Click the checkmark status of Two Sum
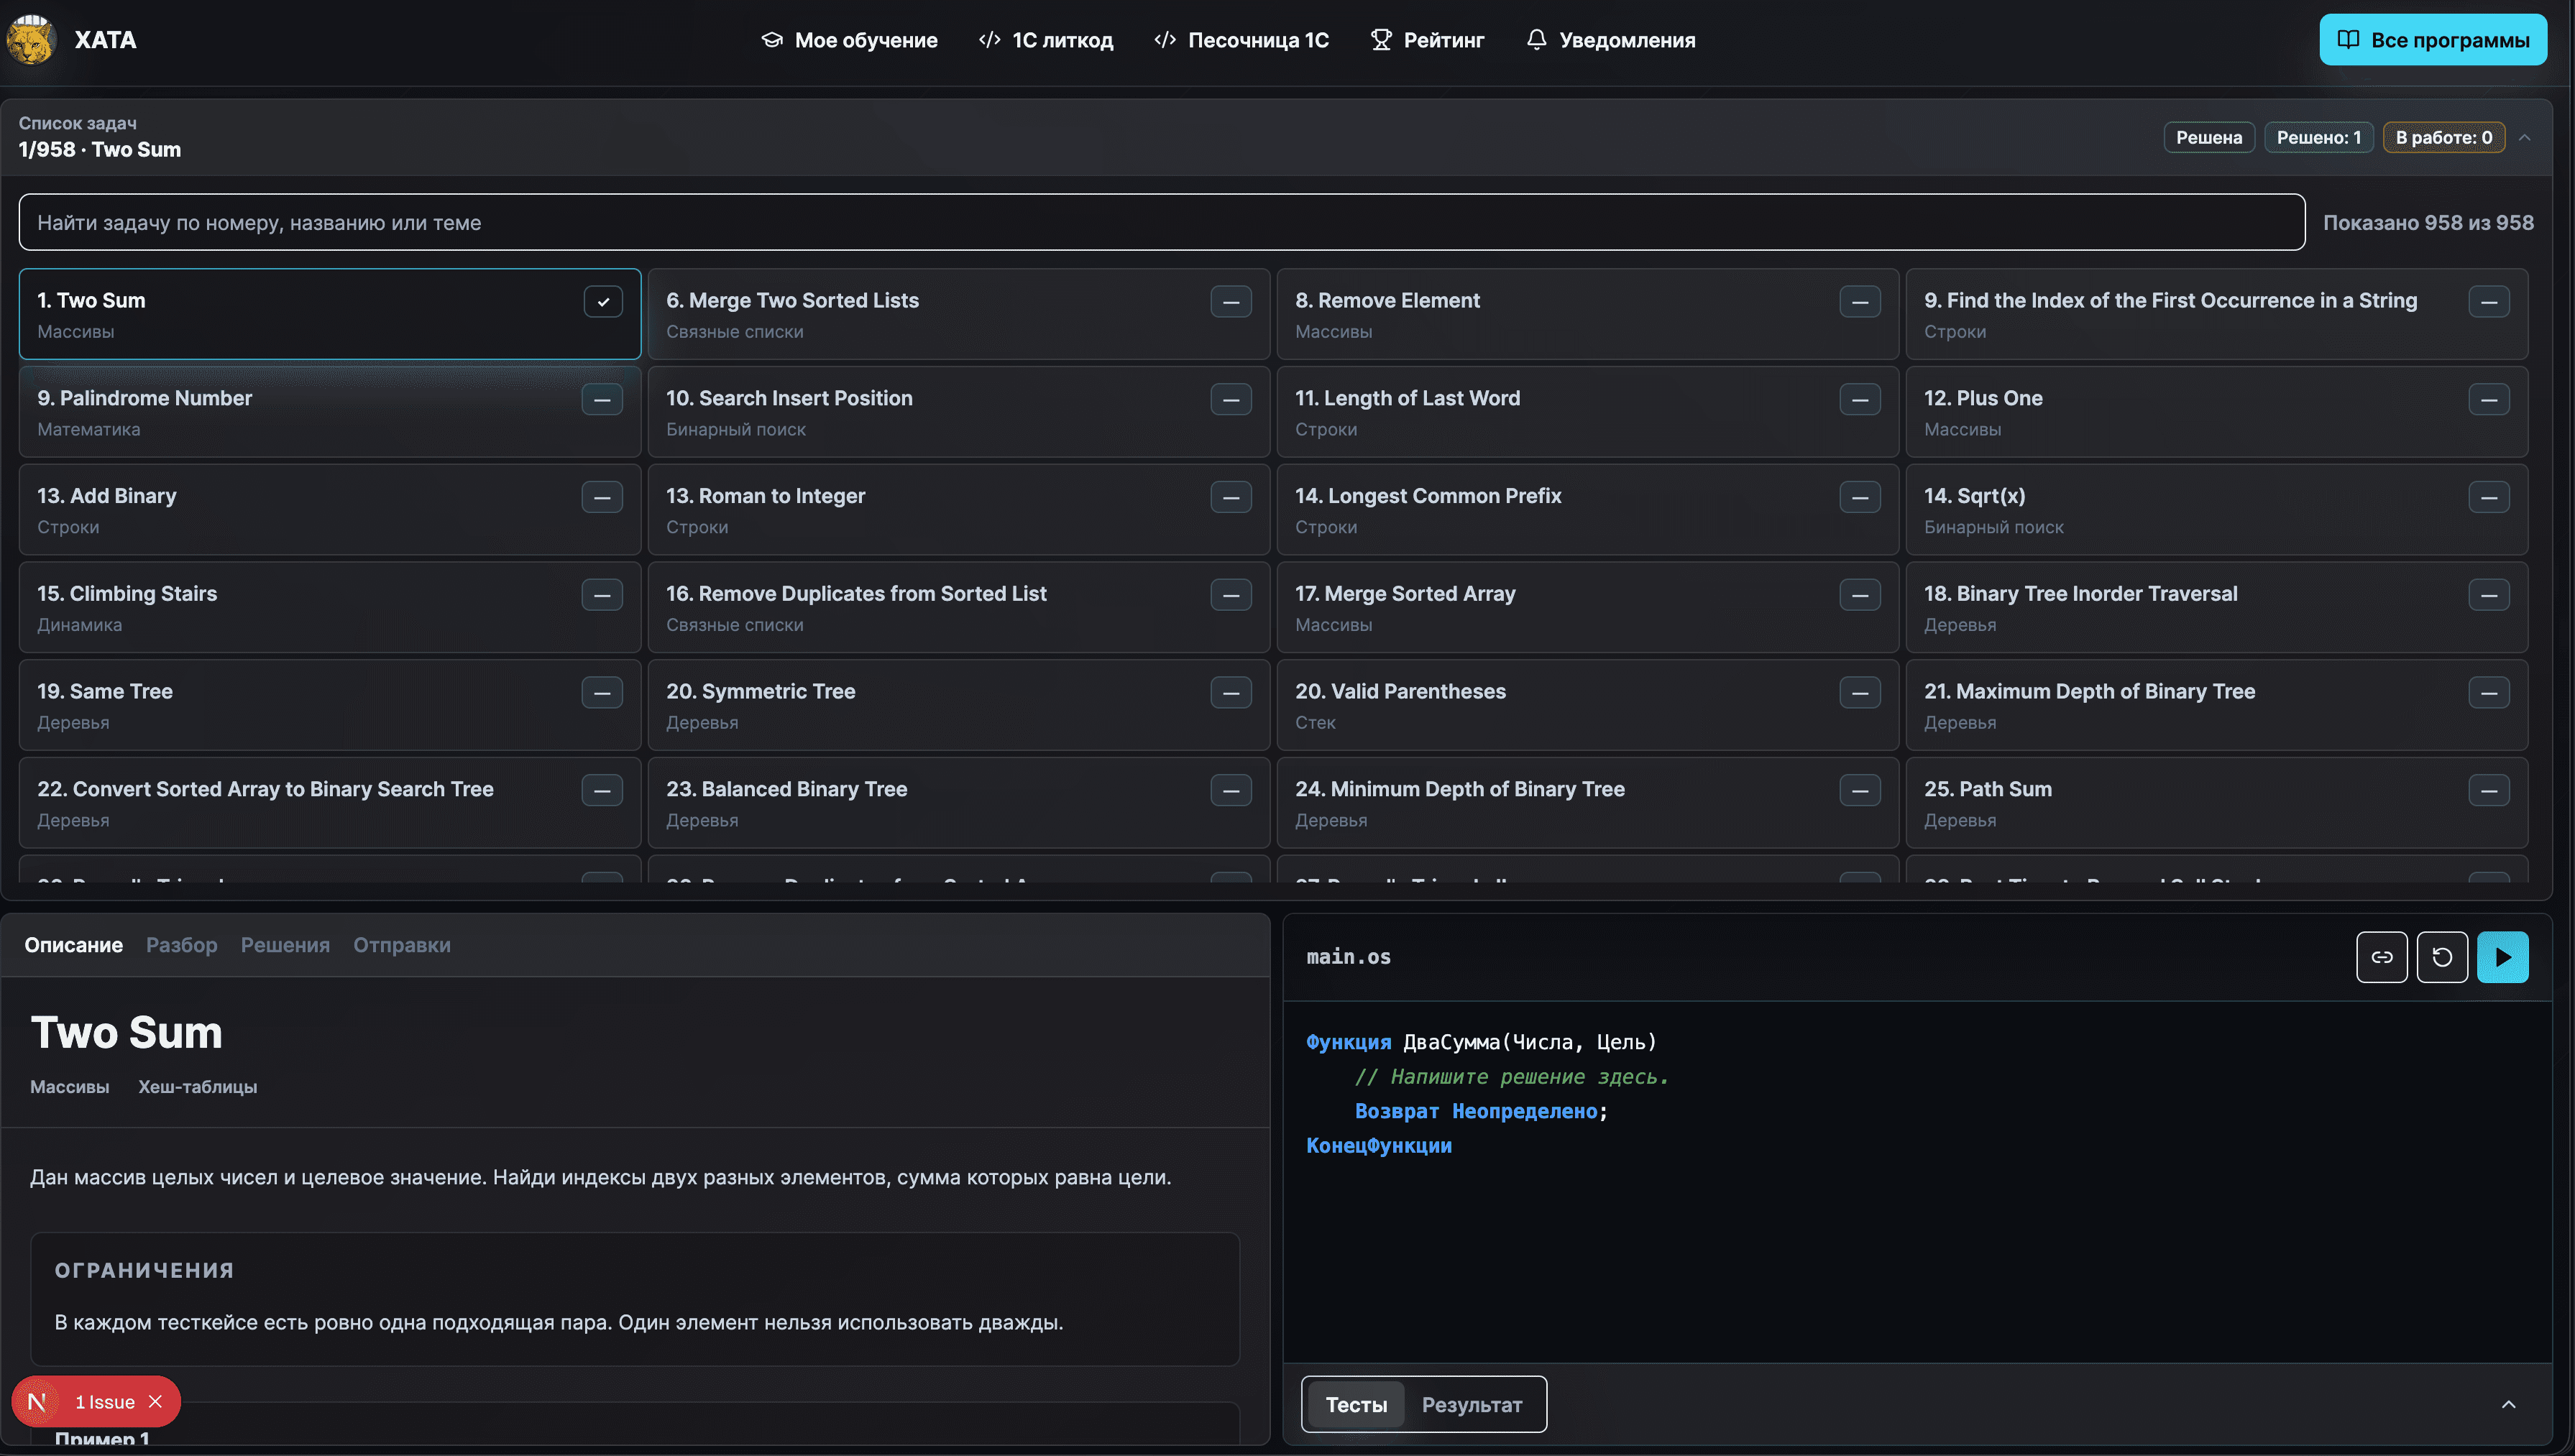Screen dimensions: 2575x1456 coord(603,301)
